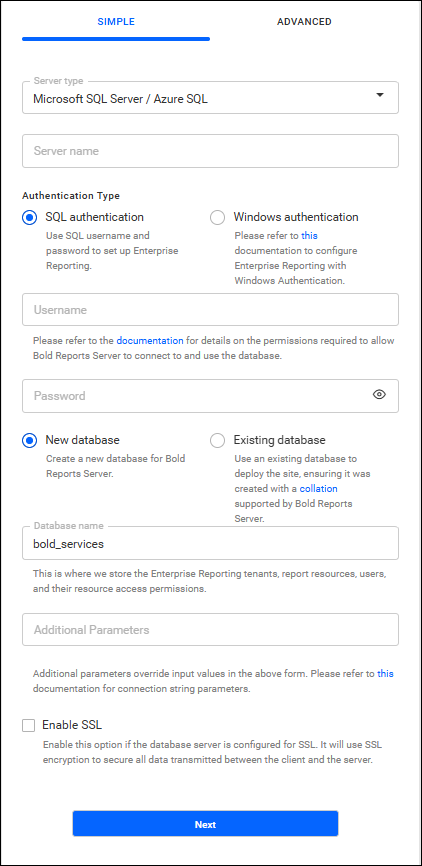Toggle password visibility eye icon

[379, 394]
